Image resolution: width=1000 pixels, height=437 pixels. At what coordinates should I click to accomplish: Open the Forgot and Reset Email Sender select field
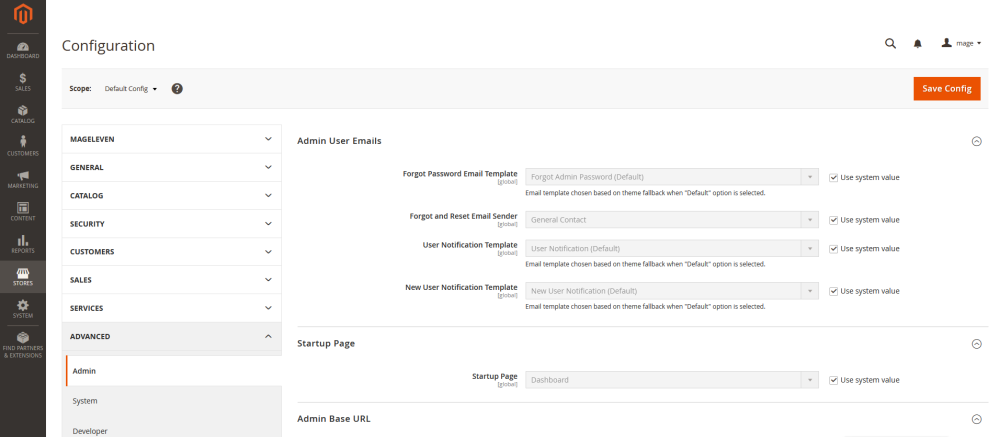[672, 219]
